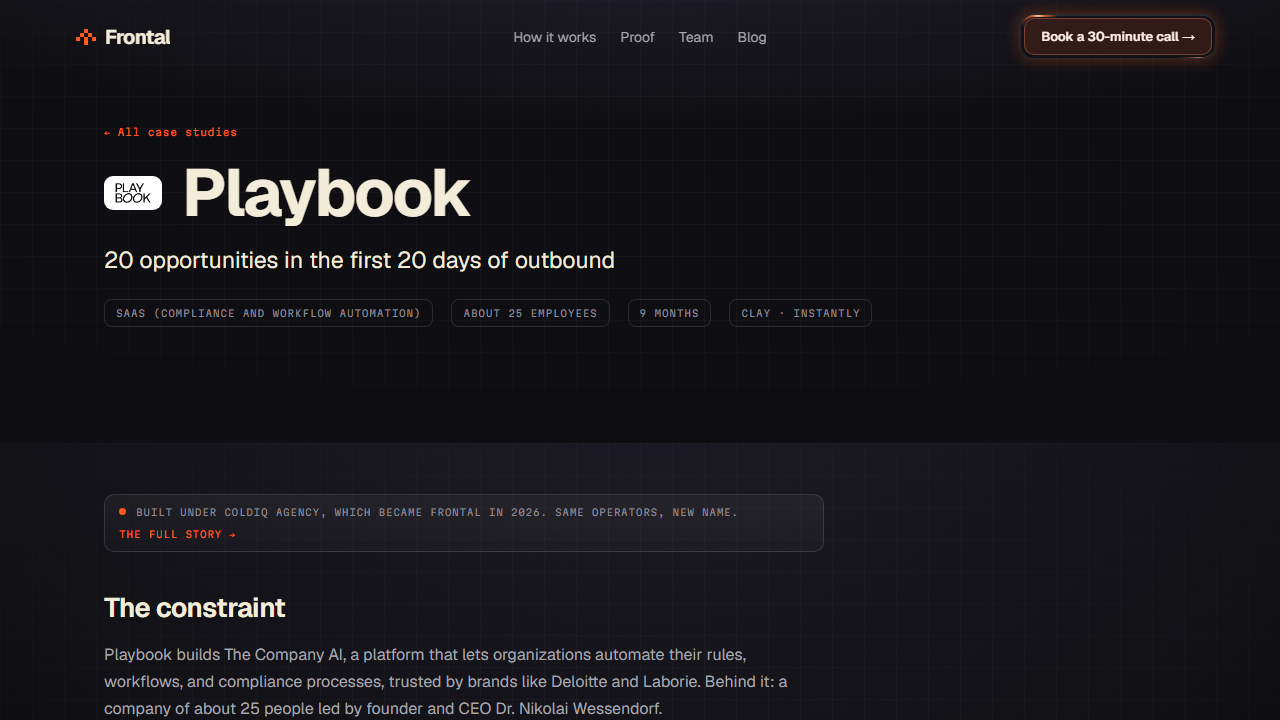The width and height of the screenshot is (1280, 720).
Task: Open The full story link
Action: coord(178,535)
